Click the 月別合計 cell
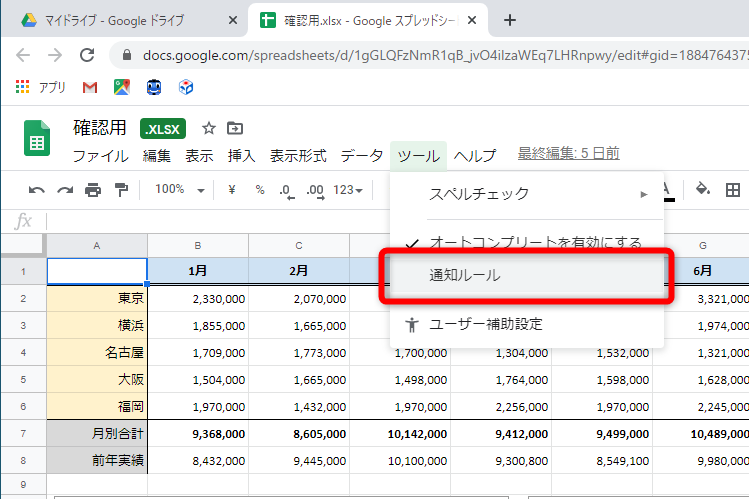 pos(97,434)
